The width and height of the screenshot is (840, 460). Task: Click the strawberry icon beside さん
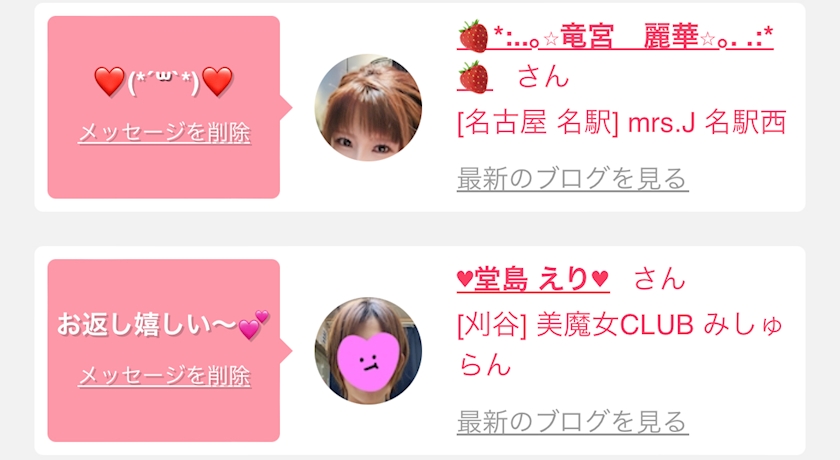pyautogui.click(x=474, y=78)
